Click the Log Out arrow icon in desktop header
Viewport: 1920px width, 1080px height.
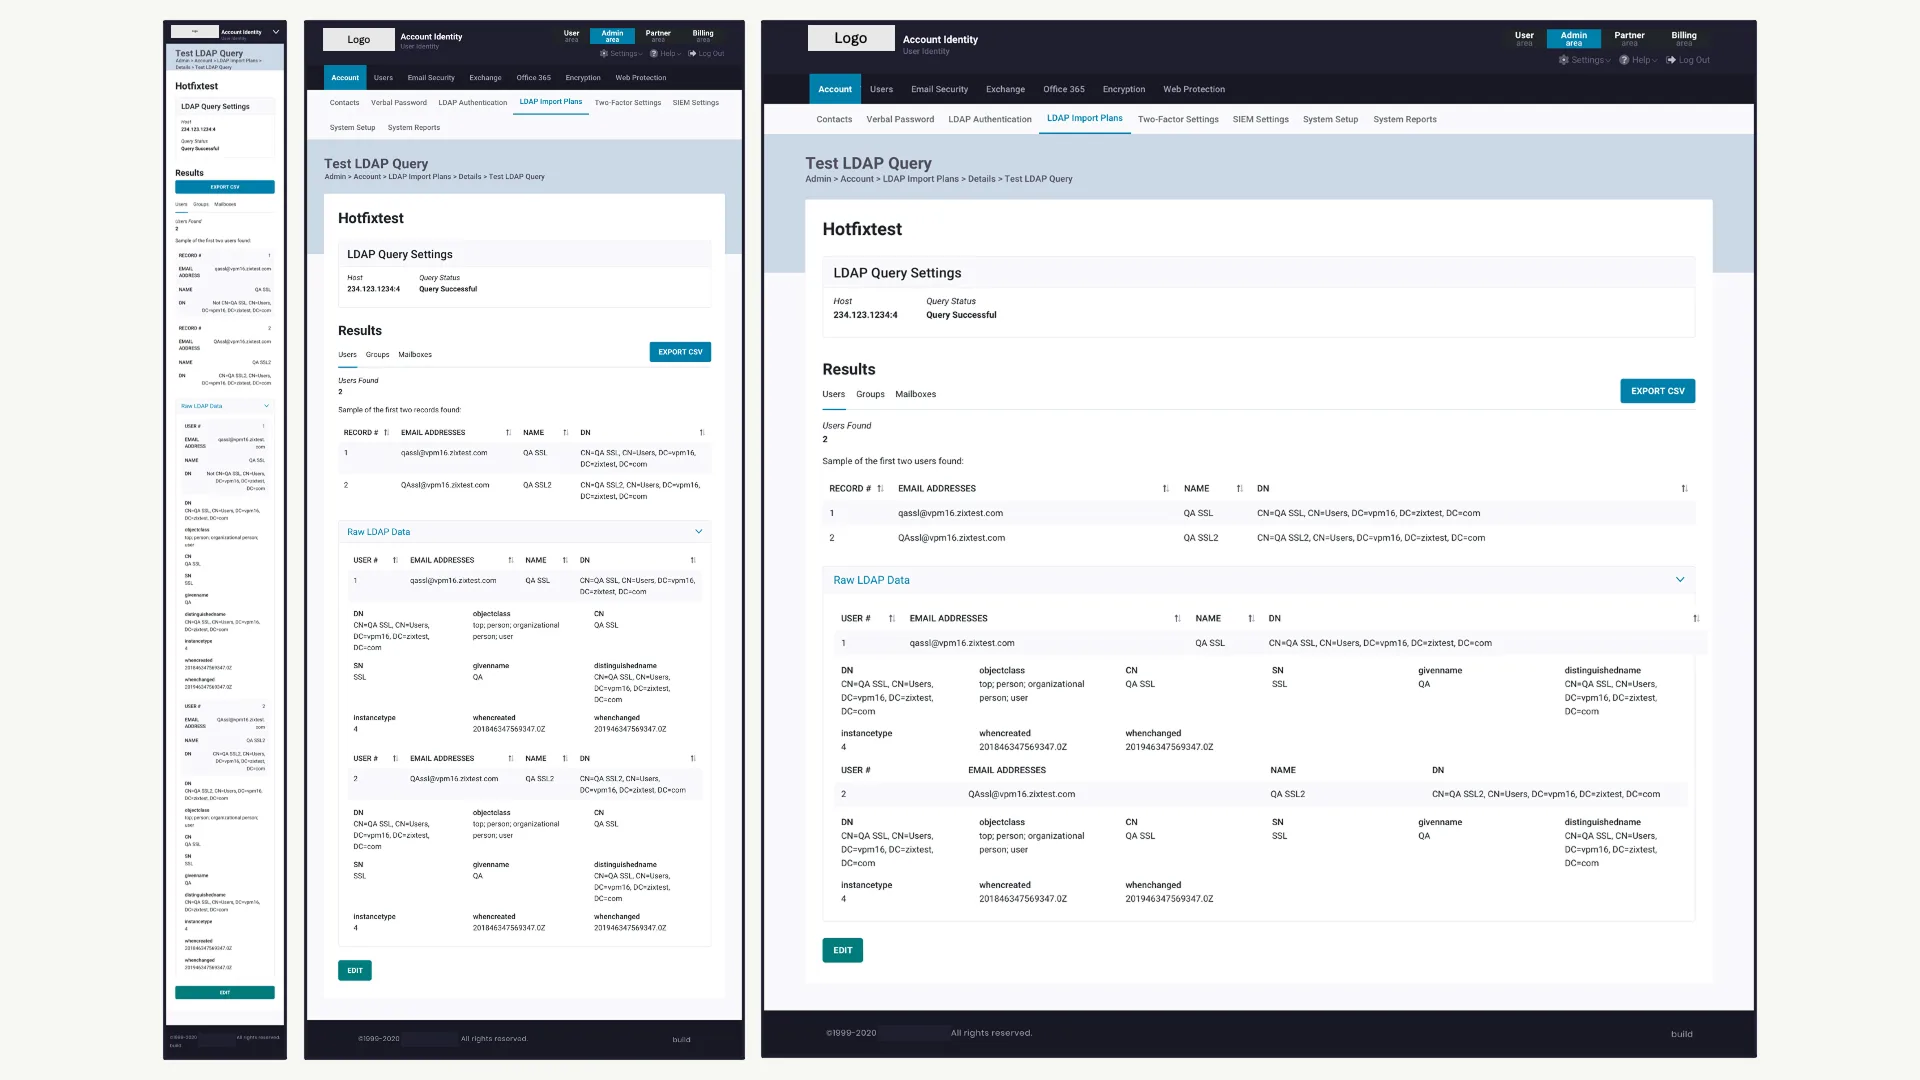coord(1671,60)
